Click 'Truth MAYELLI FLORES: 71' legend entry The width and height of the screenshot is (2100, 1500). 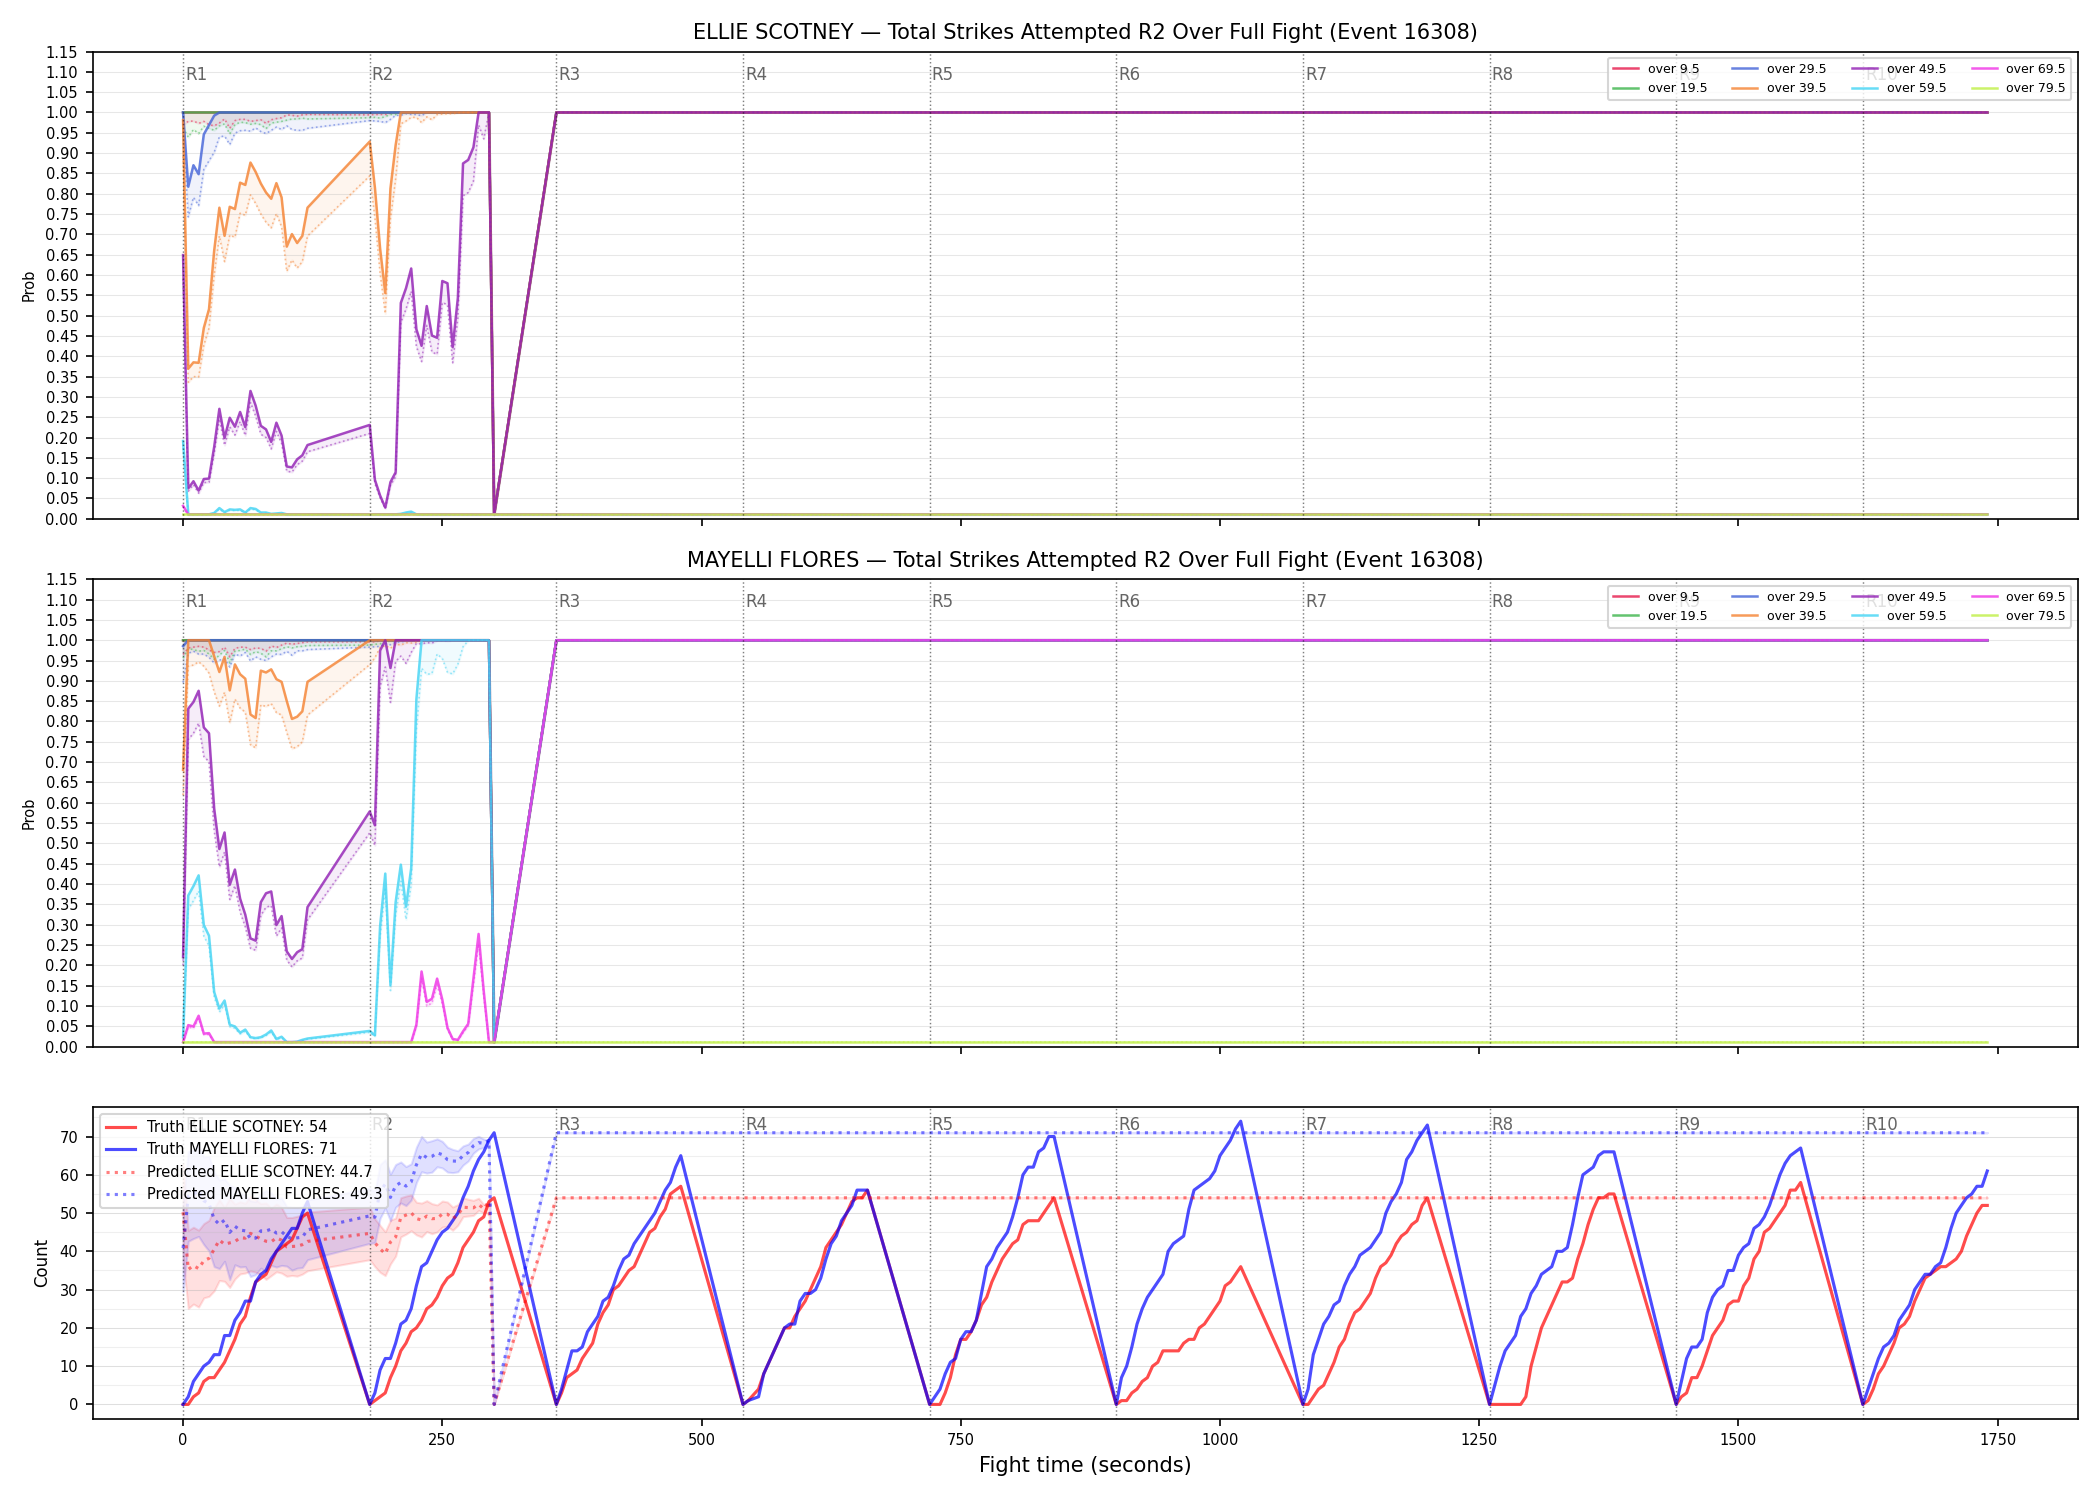221,1149
